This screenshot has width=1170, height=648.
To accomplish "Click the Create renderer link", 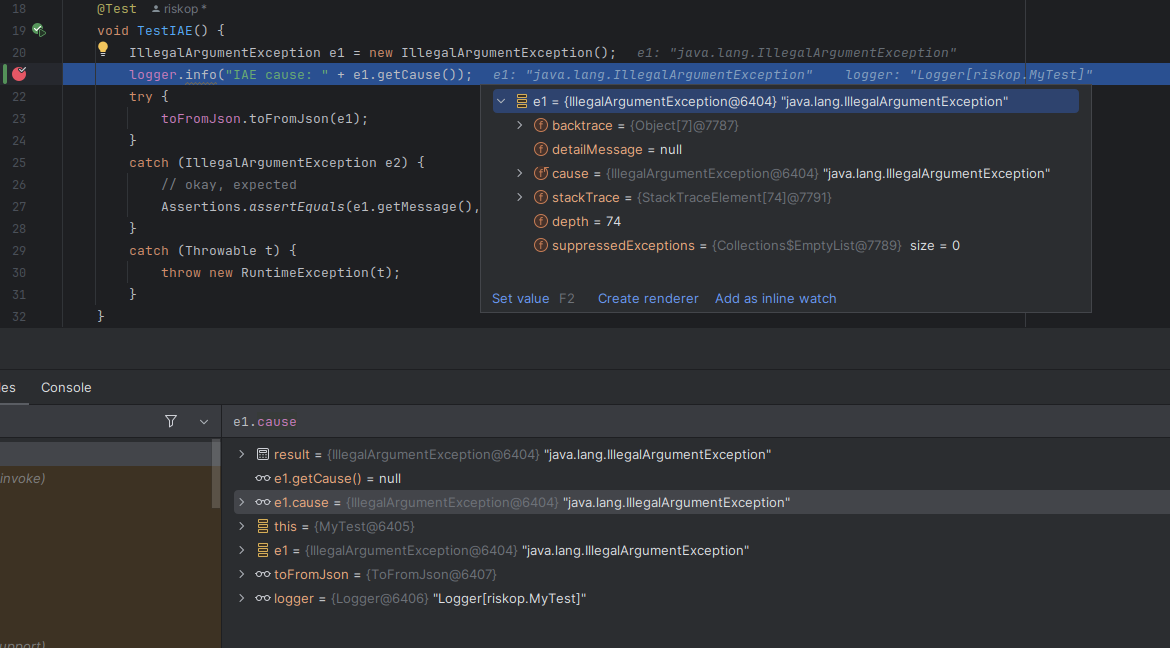I will (648, 299).
